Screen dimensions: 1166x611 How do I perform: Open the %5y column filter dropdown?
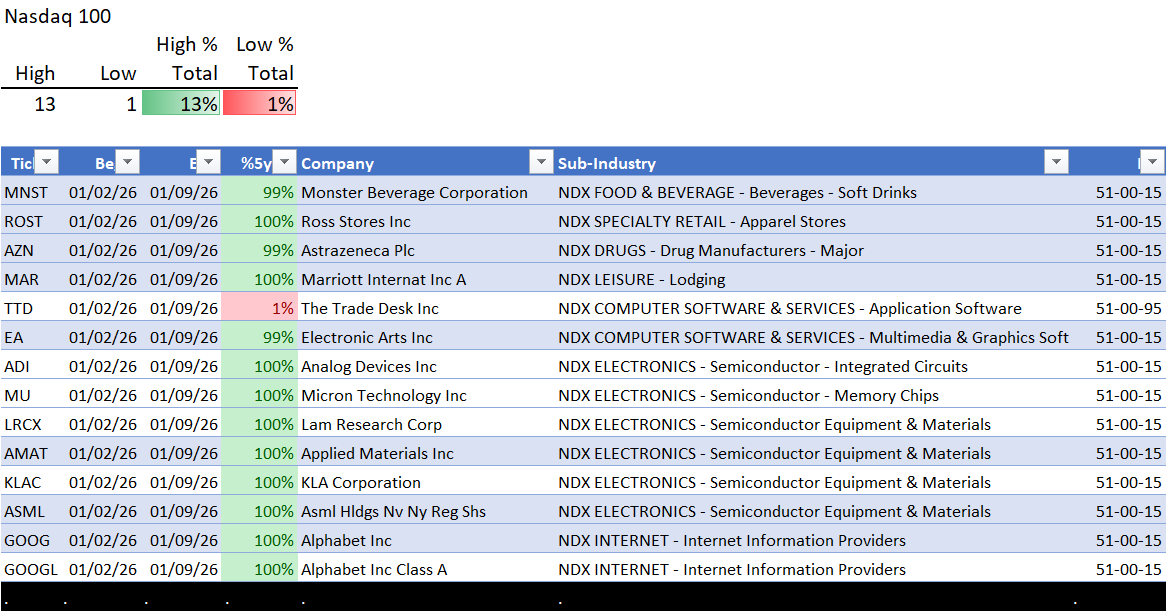coord(285,162)
